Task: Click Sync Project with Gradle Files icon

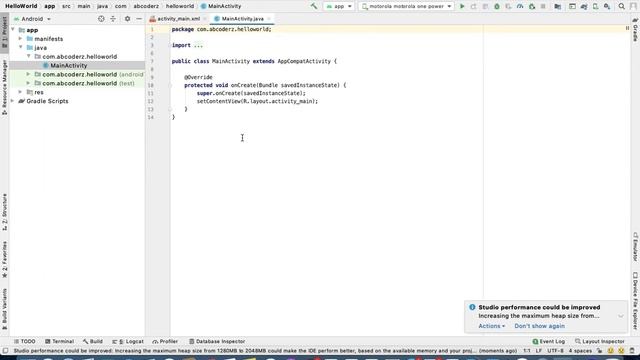Action: pyautogui.click(x=584, y=6)
